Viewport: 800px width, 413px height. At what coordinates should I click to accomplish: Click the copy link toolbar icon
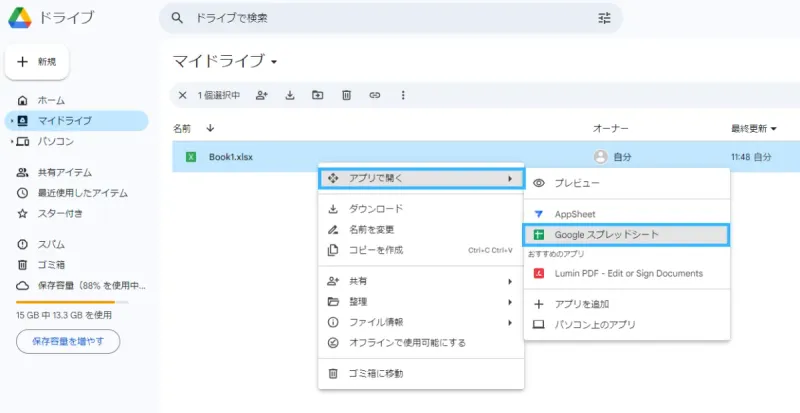click(375, 95)
